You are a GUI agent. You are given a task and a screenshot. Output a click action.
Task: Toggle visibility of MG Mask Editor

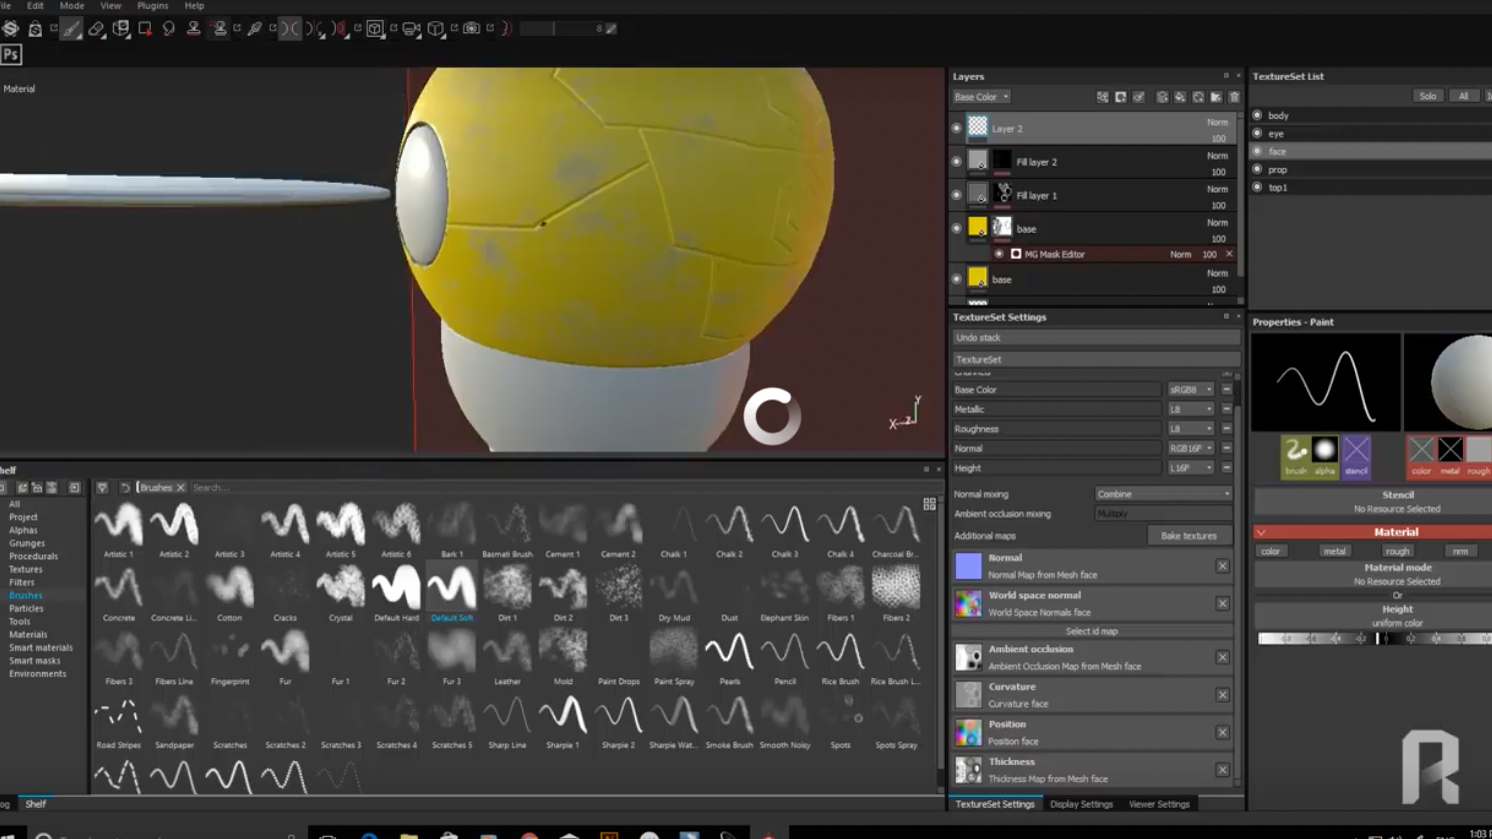[x=999, y=254]
